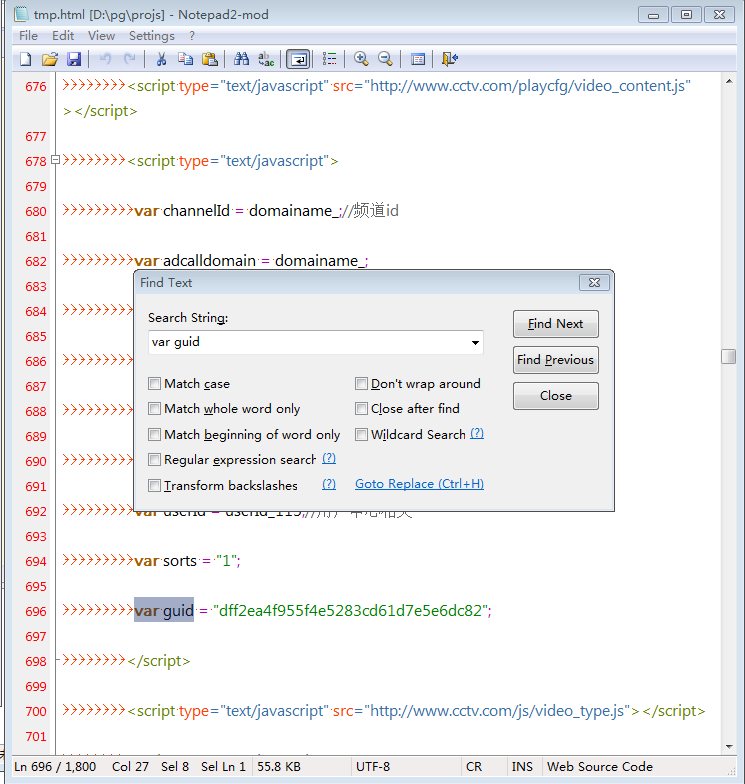Click the Close button in Find Text

click(x=556, y=396)
